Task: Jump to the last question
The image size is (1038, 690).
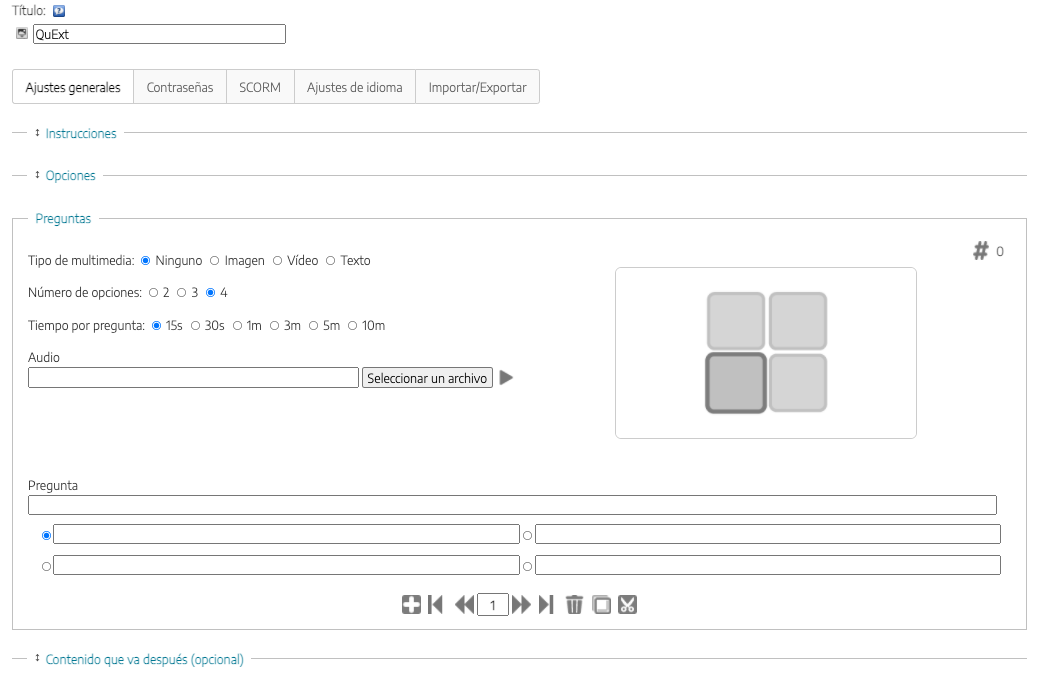Action: pos(546,605)
